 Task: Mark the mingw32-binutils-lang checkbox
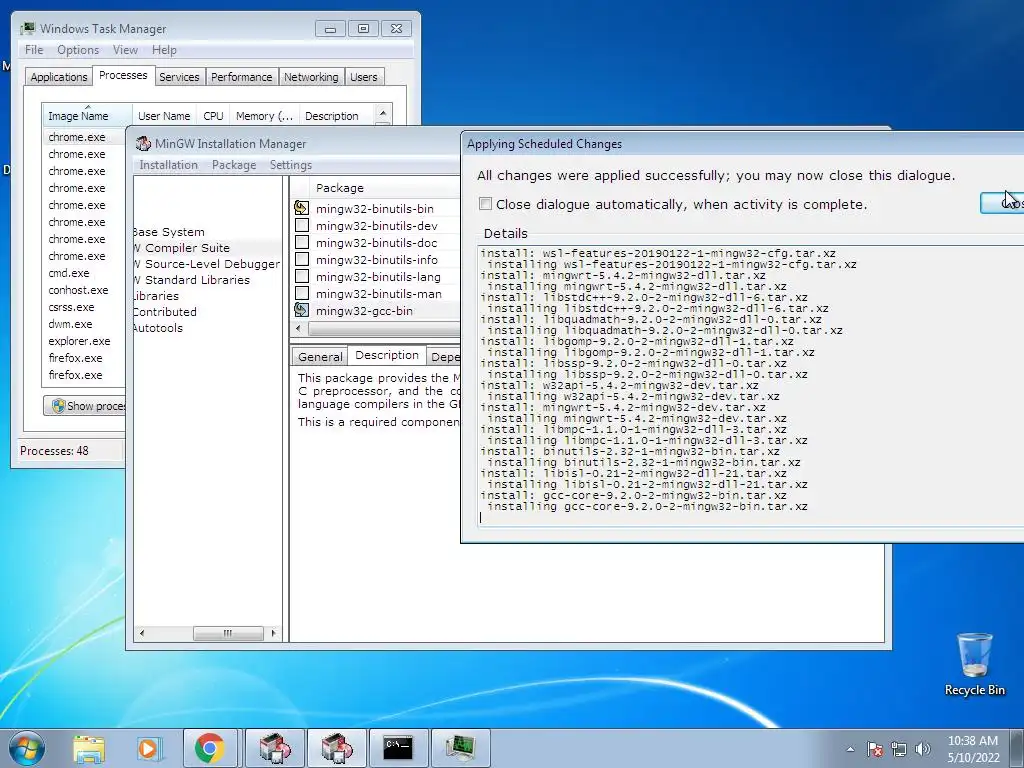tap(302, 276)
